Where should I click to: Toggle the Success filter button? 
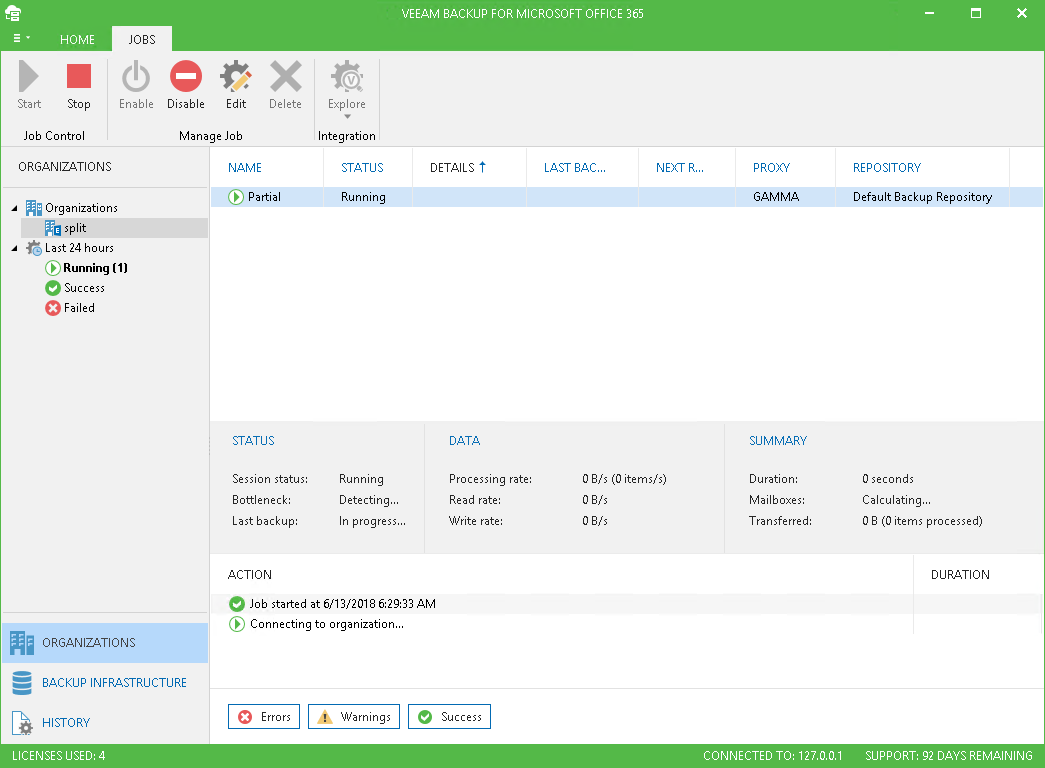tap(449, 717)
